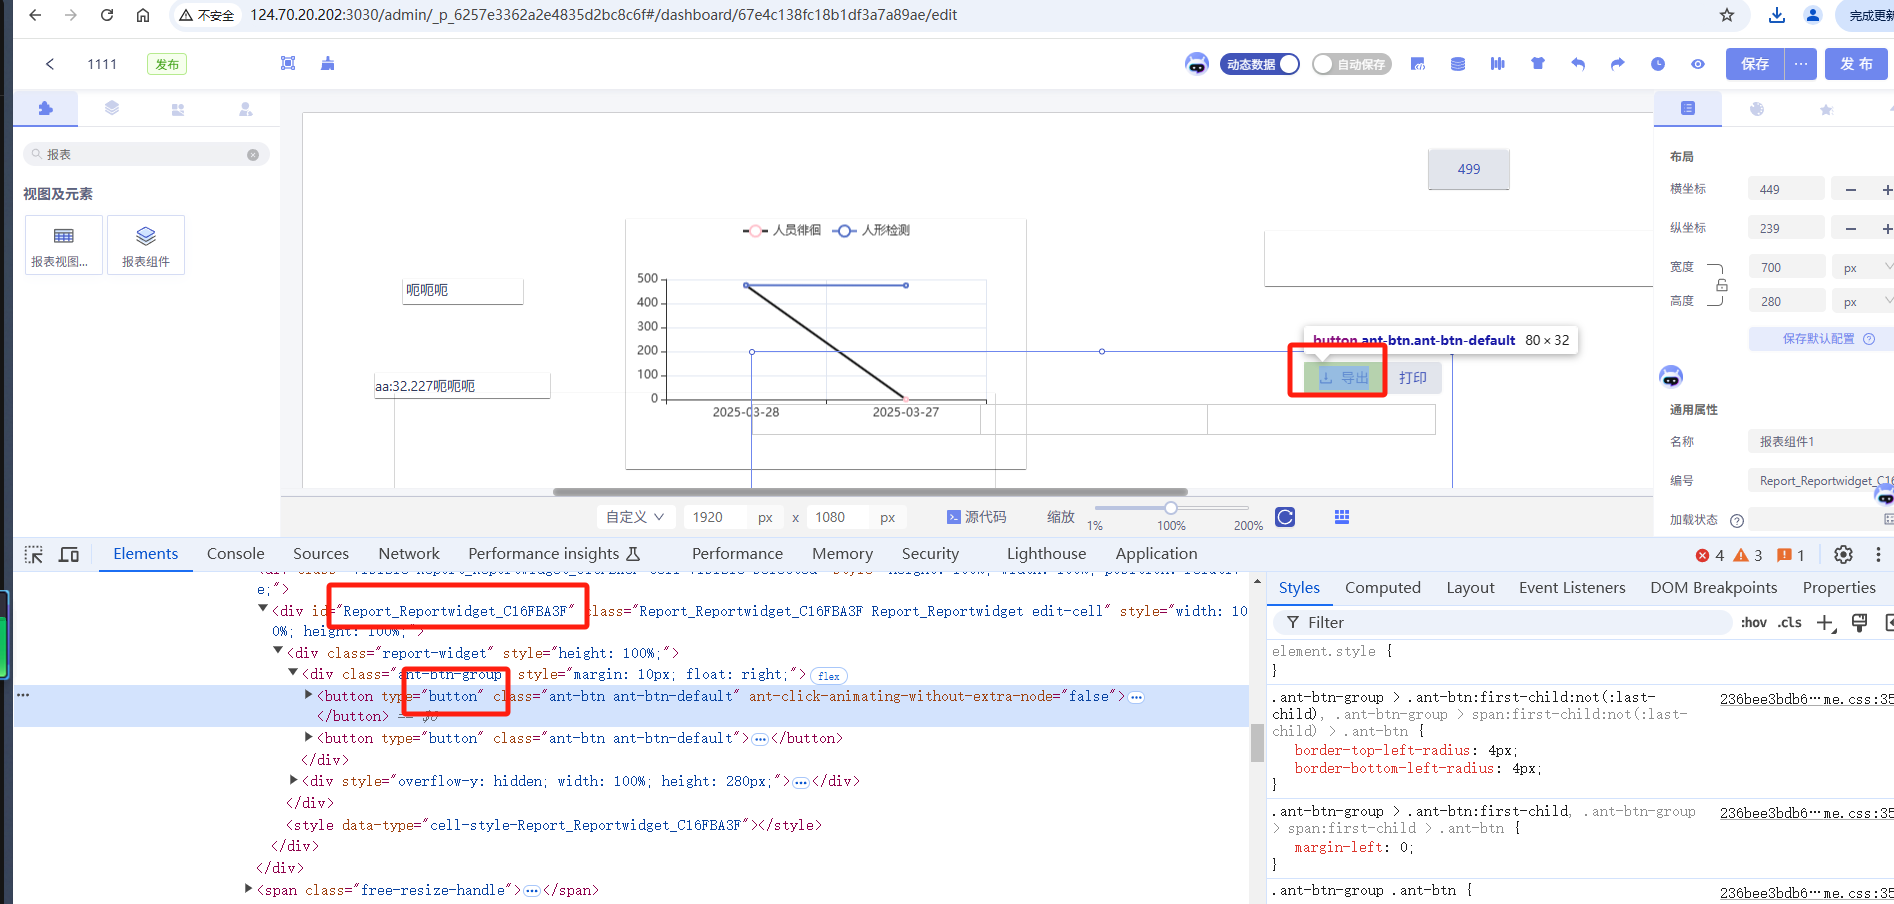The height and width of the screenshot is (904, 1894).
Task: Toggle the 自动保存 switch
Action: 1352,64
